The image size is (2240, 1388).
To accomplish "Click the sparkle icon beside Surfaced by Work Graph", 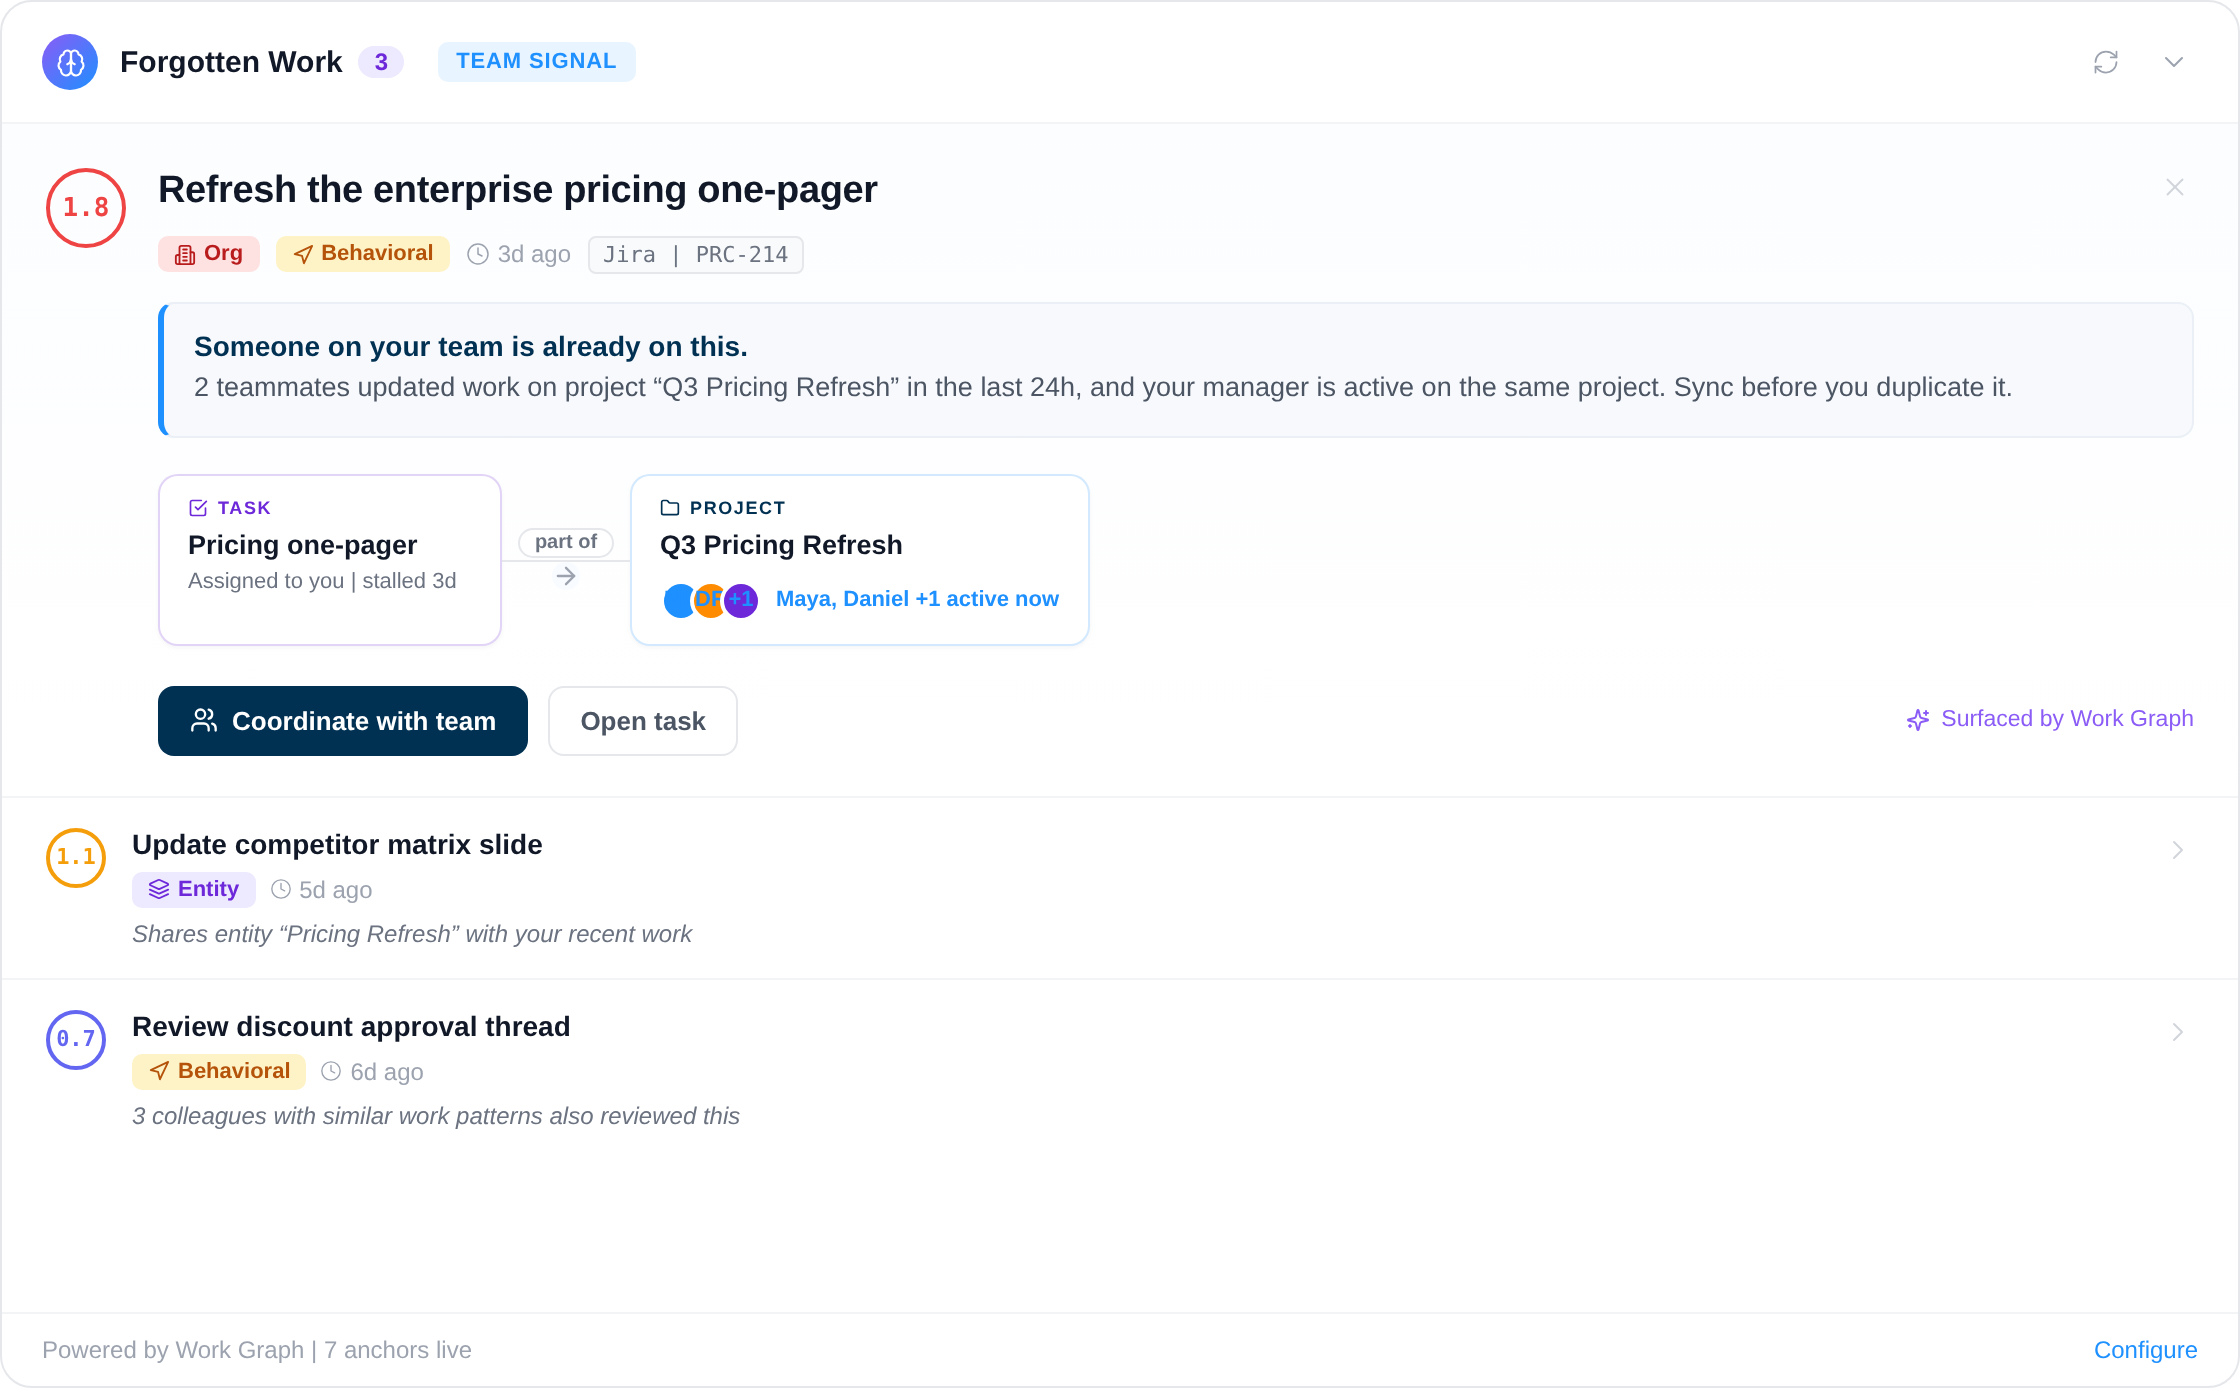I will 1918,720.
